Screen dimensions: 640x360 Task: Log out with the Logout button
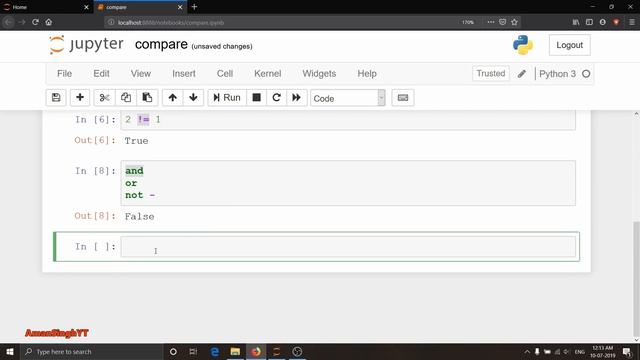pos(569,45)
